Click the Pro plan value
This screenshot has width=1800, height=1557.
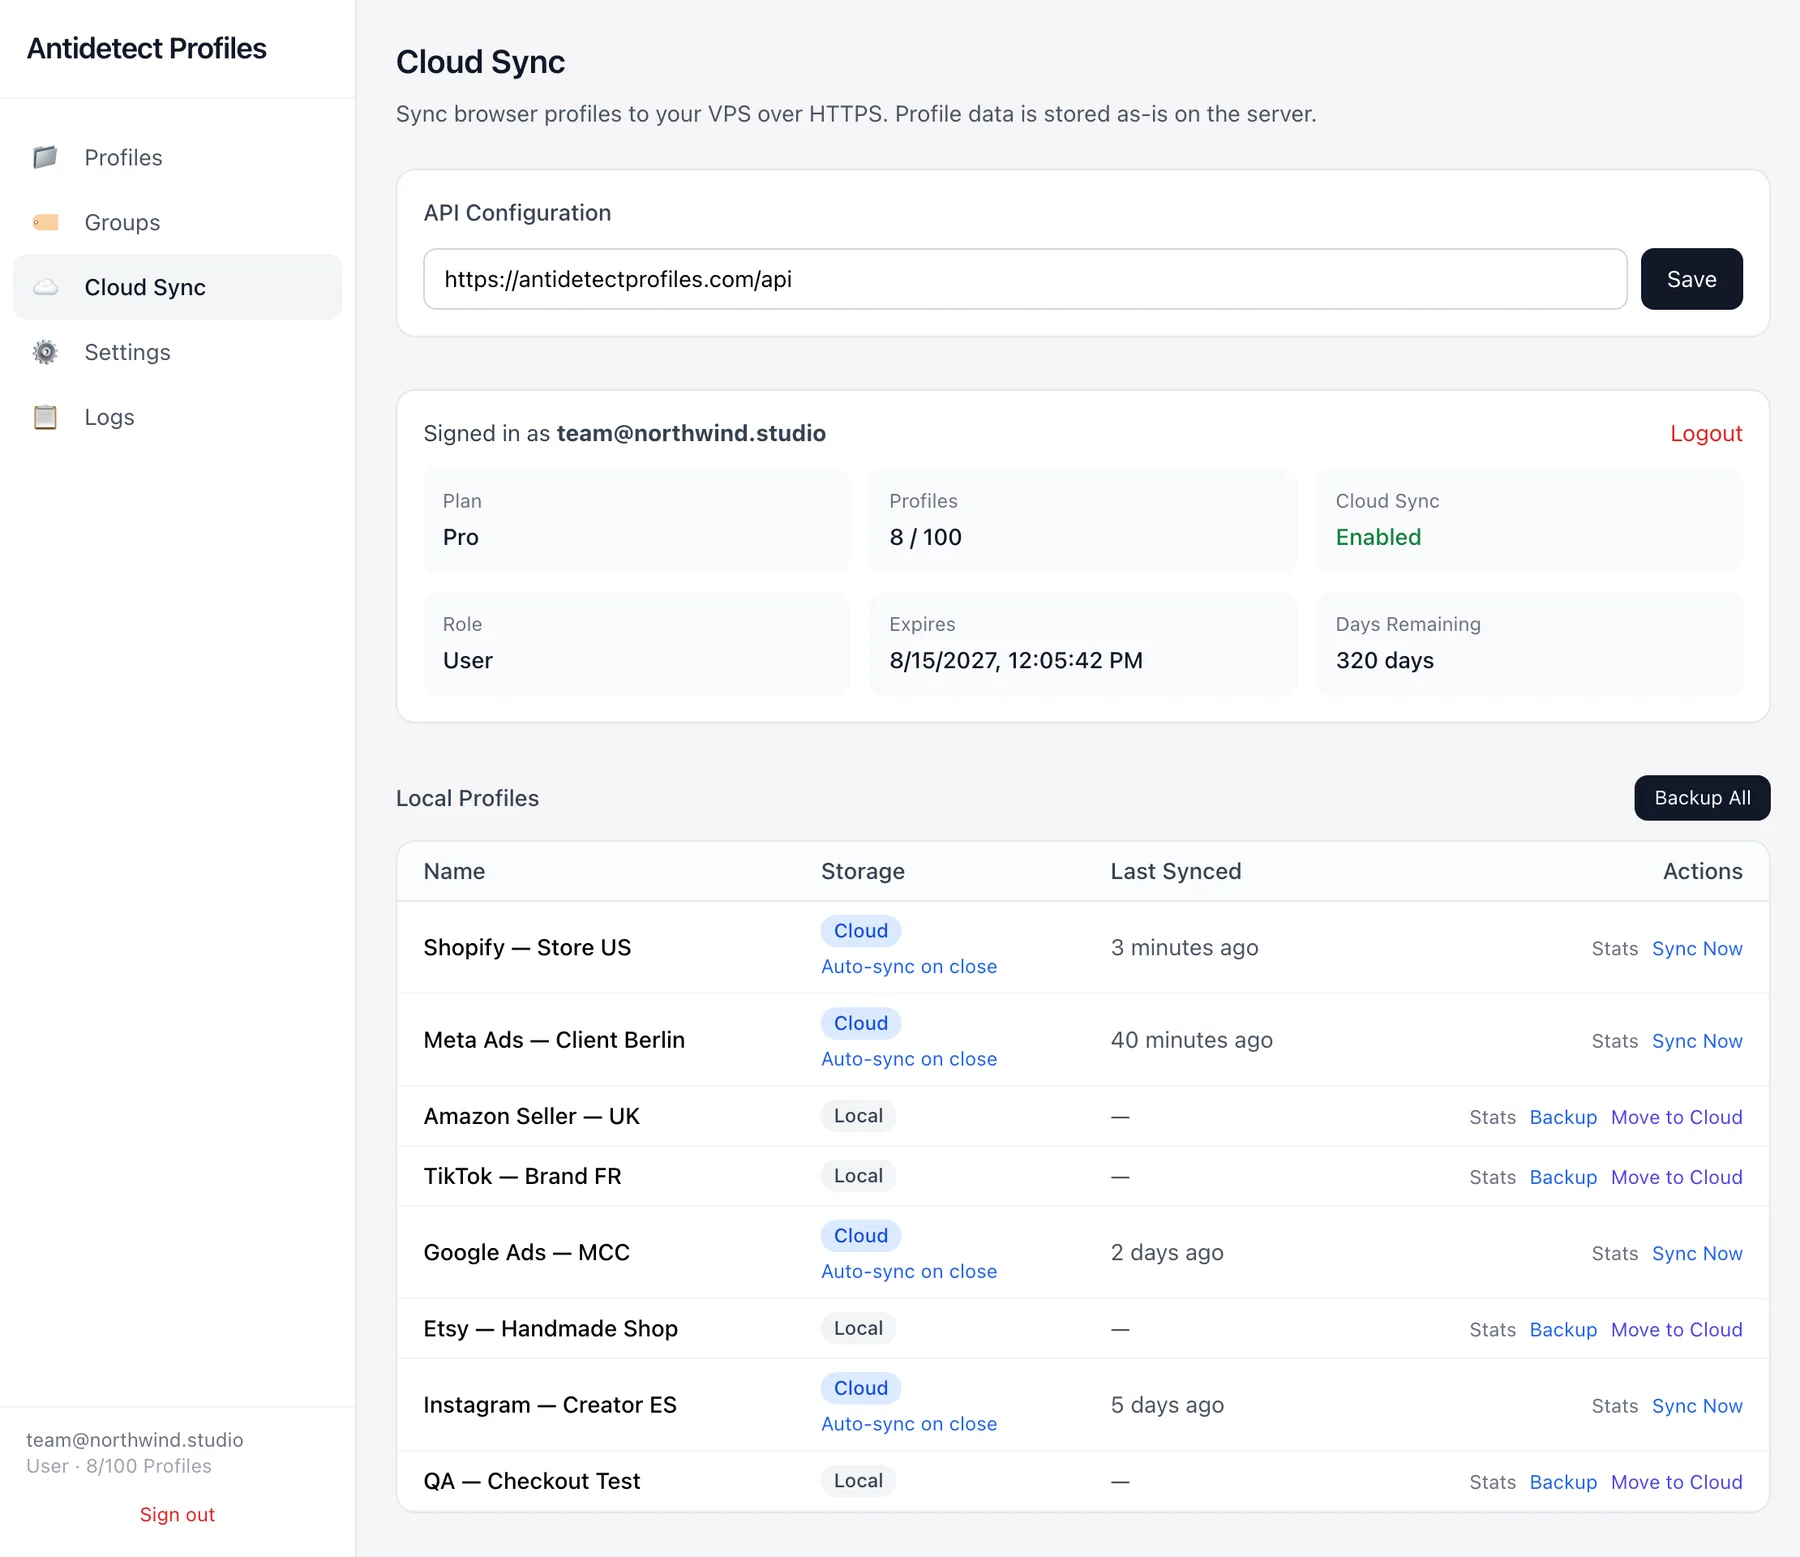pos(461,537)
